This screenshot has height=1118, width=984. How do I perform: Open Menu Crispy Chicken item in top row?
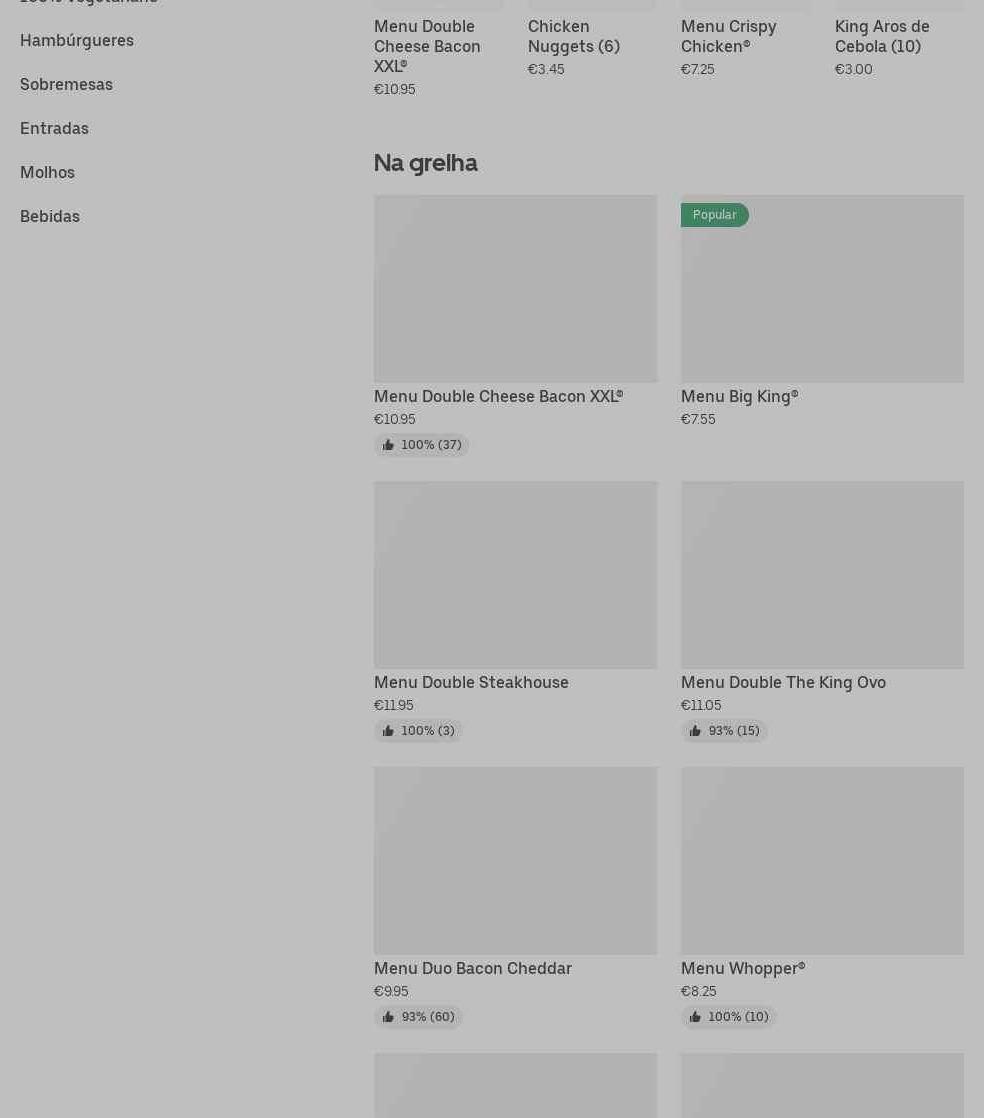click(728, 37)
